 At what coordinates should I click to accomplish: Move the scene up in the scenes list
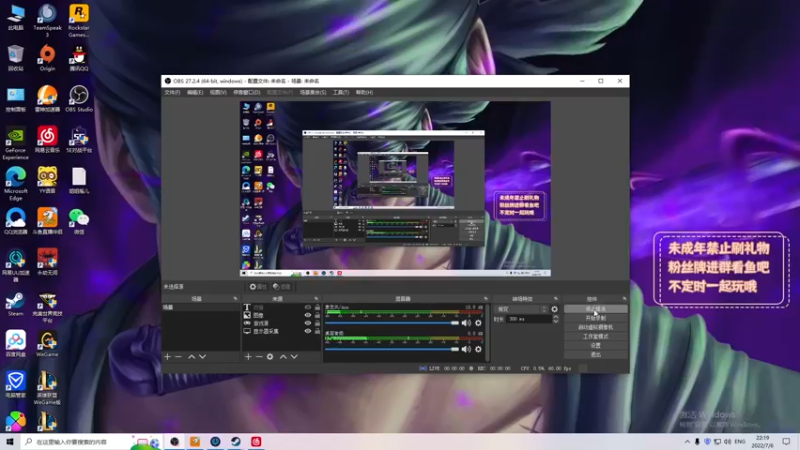click(x=191, y=357)
